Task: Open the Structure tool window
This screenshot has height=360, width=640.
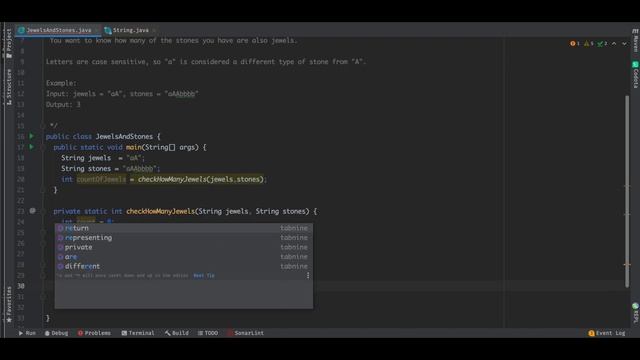Action: coord(9,87)
